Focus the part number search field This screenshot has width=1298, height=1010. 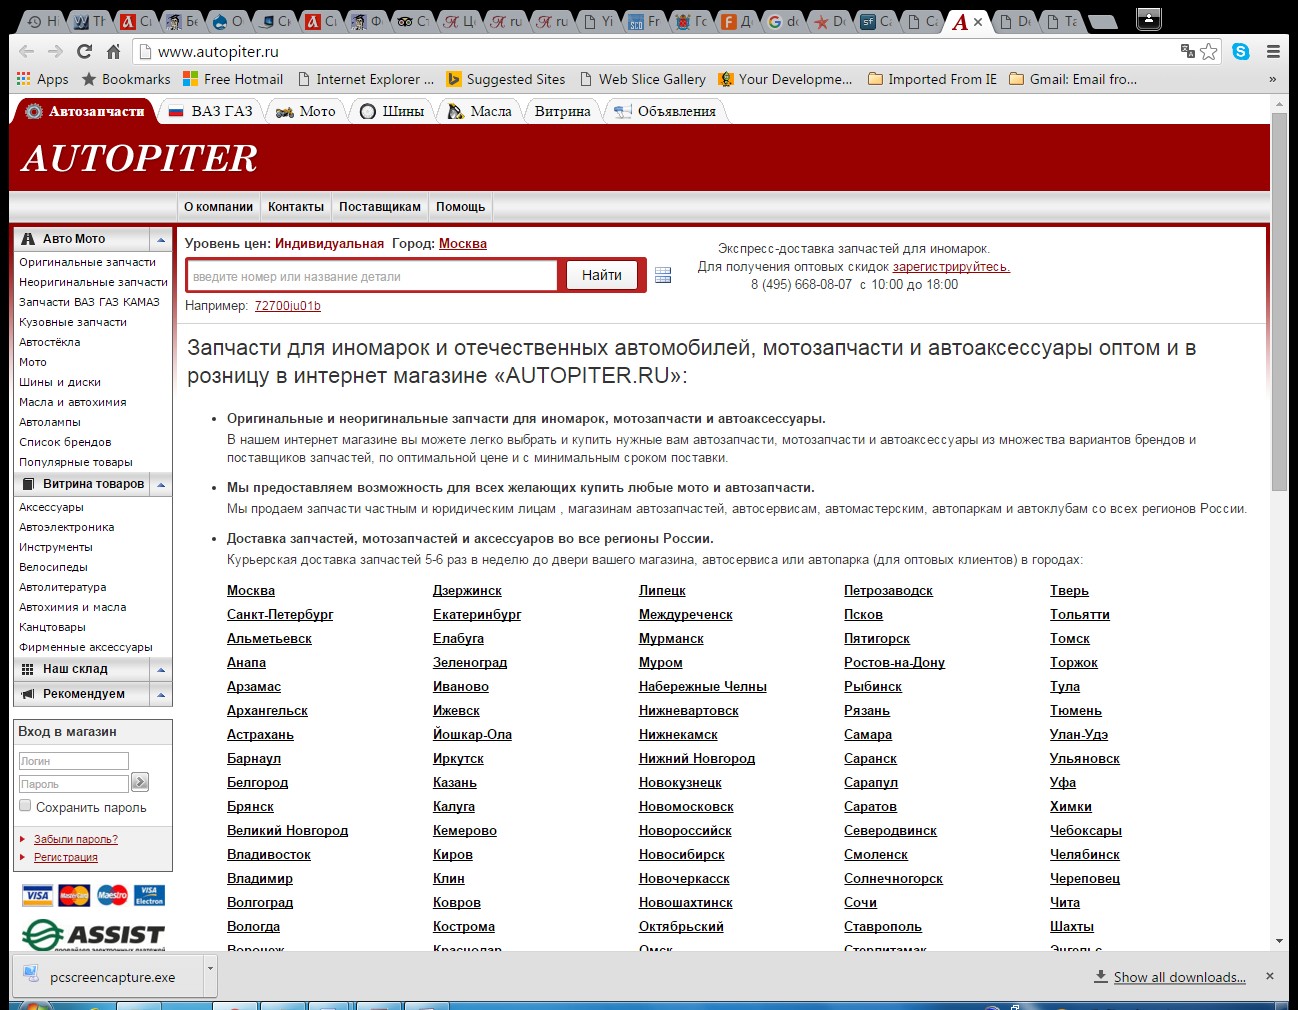pyautogui.click(x=372, y=276)
